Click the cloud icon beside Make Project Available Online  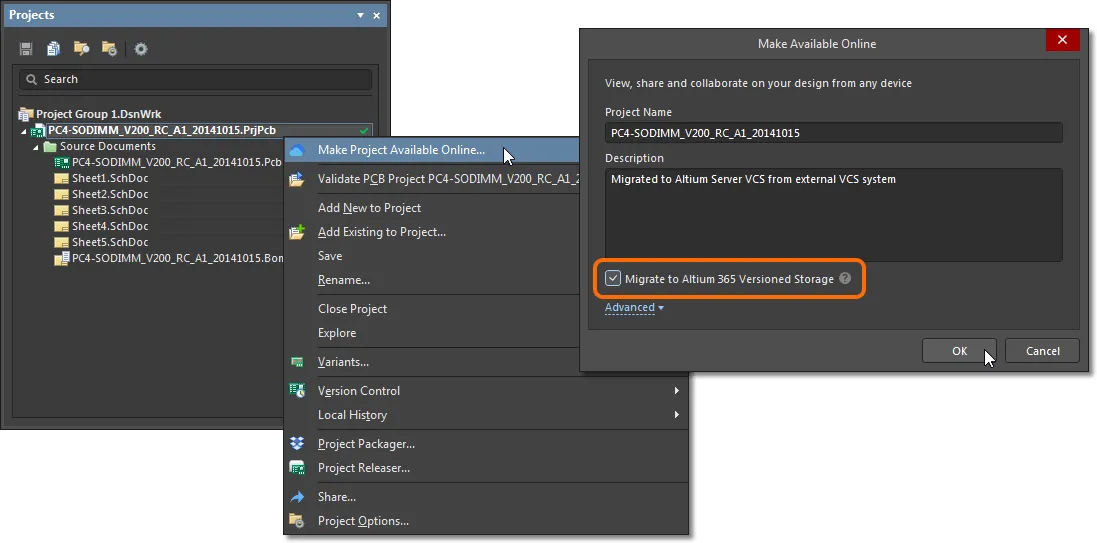pyautogui.click(x=297, y=150)
